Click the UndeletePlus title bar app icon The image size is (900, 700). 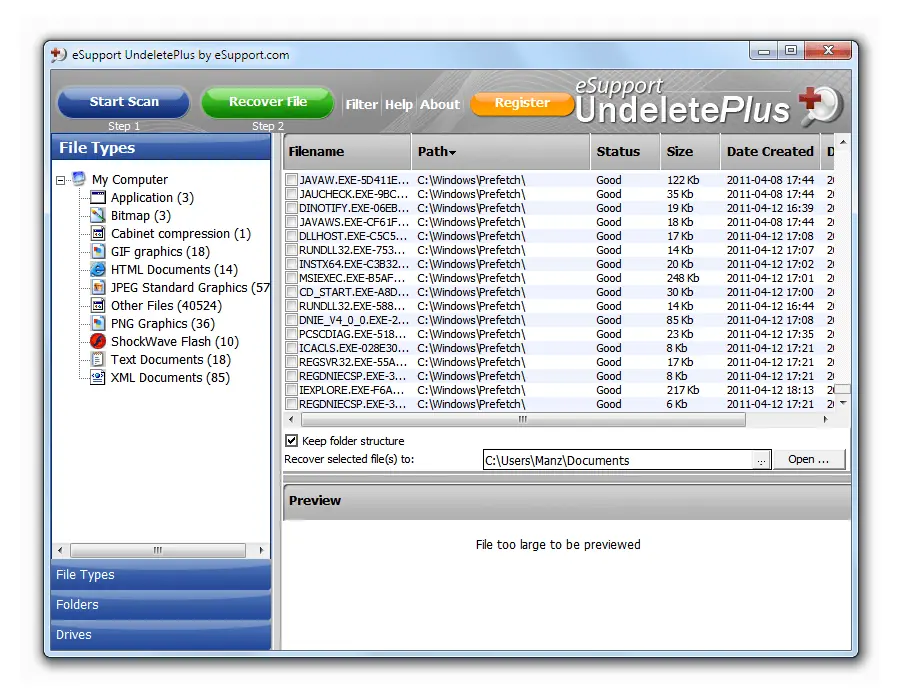pos(59,55)
